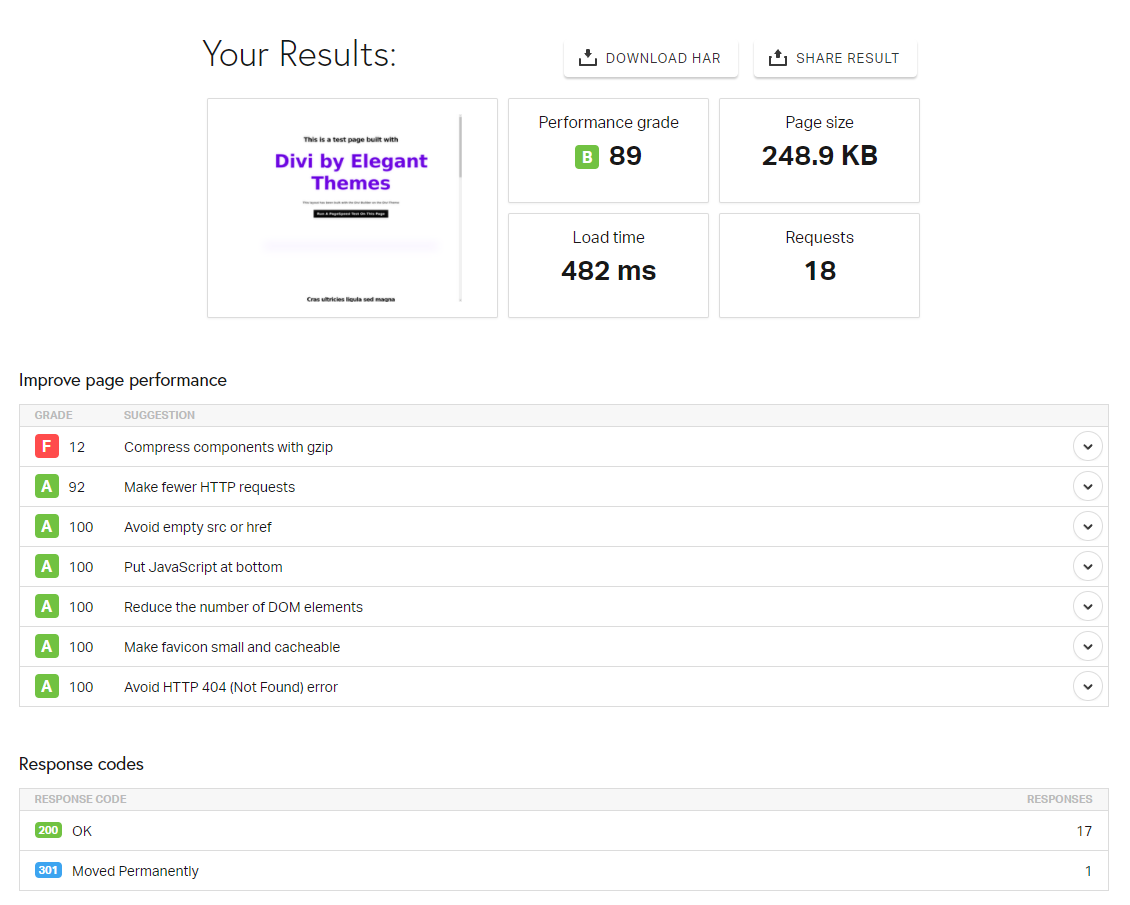Viewport: 1130px width, 905px height.
Task: Expand the Avoid empty src or href row
Action: pyautogui.click(x=1087, y=527)
